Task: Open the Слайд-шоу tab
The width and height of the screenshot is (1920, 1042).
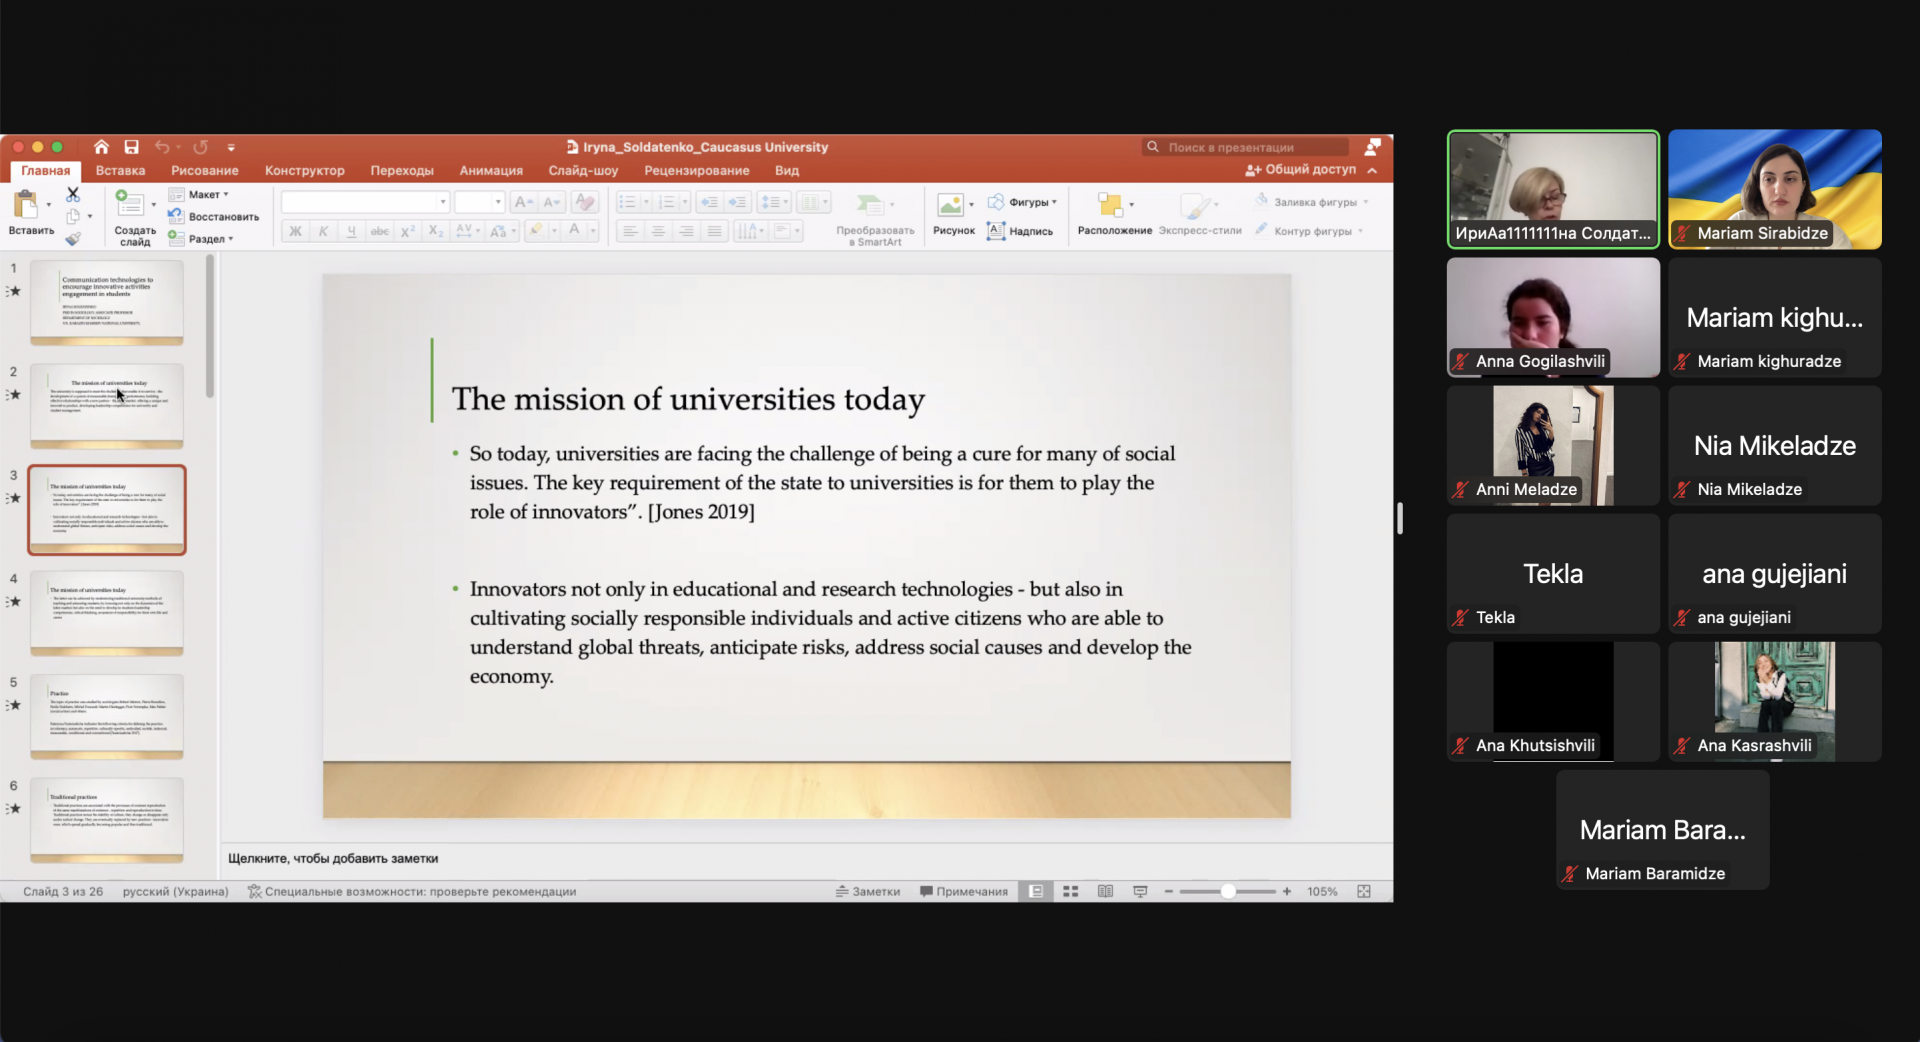Action: click(x=583, y=171)
